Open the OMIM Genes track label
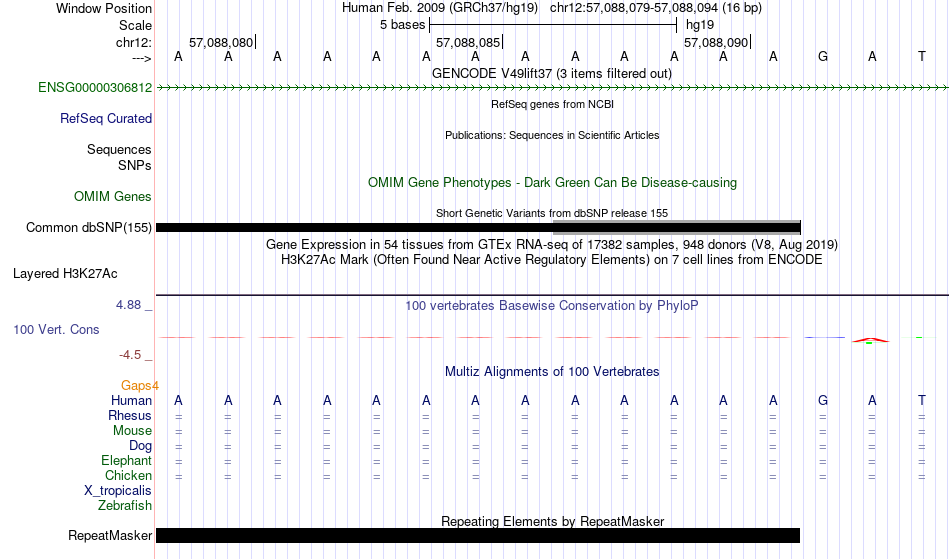Image resolution: width=950 pixels, height=559 pixels. [113, 197]
